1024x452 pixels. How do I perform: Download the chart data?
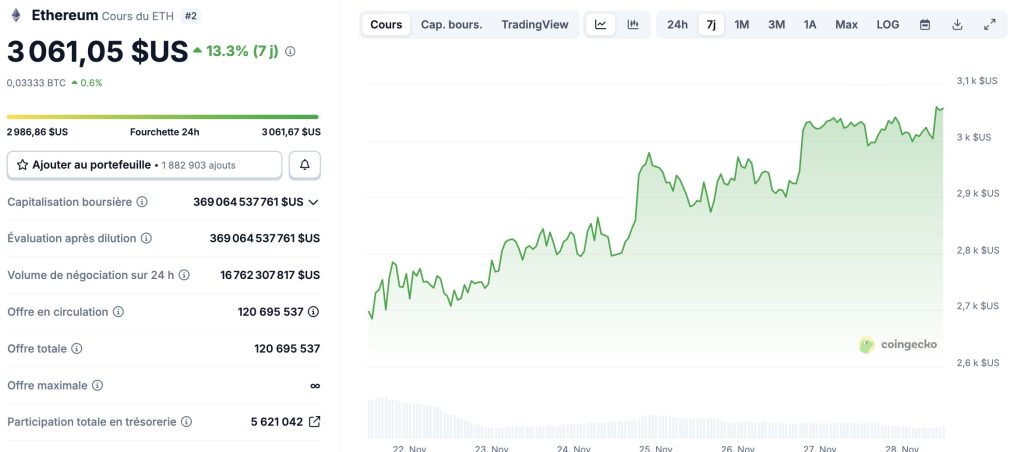957,25
